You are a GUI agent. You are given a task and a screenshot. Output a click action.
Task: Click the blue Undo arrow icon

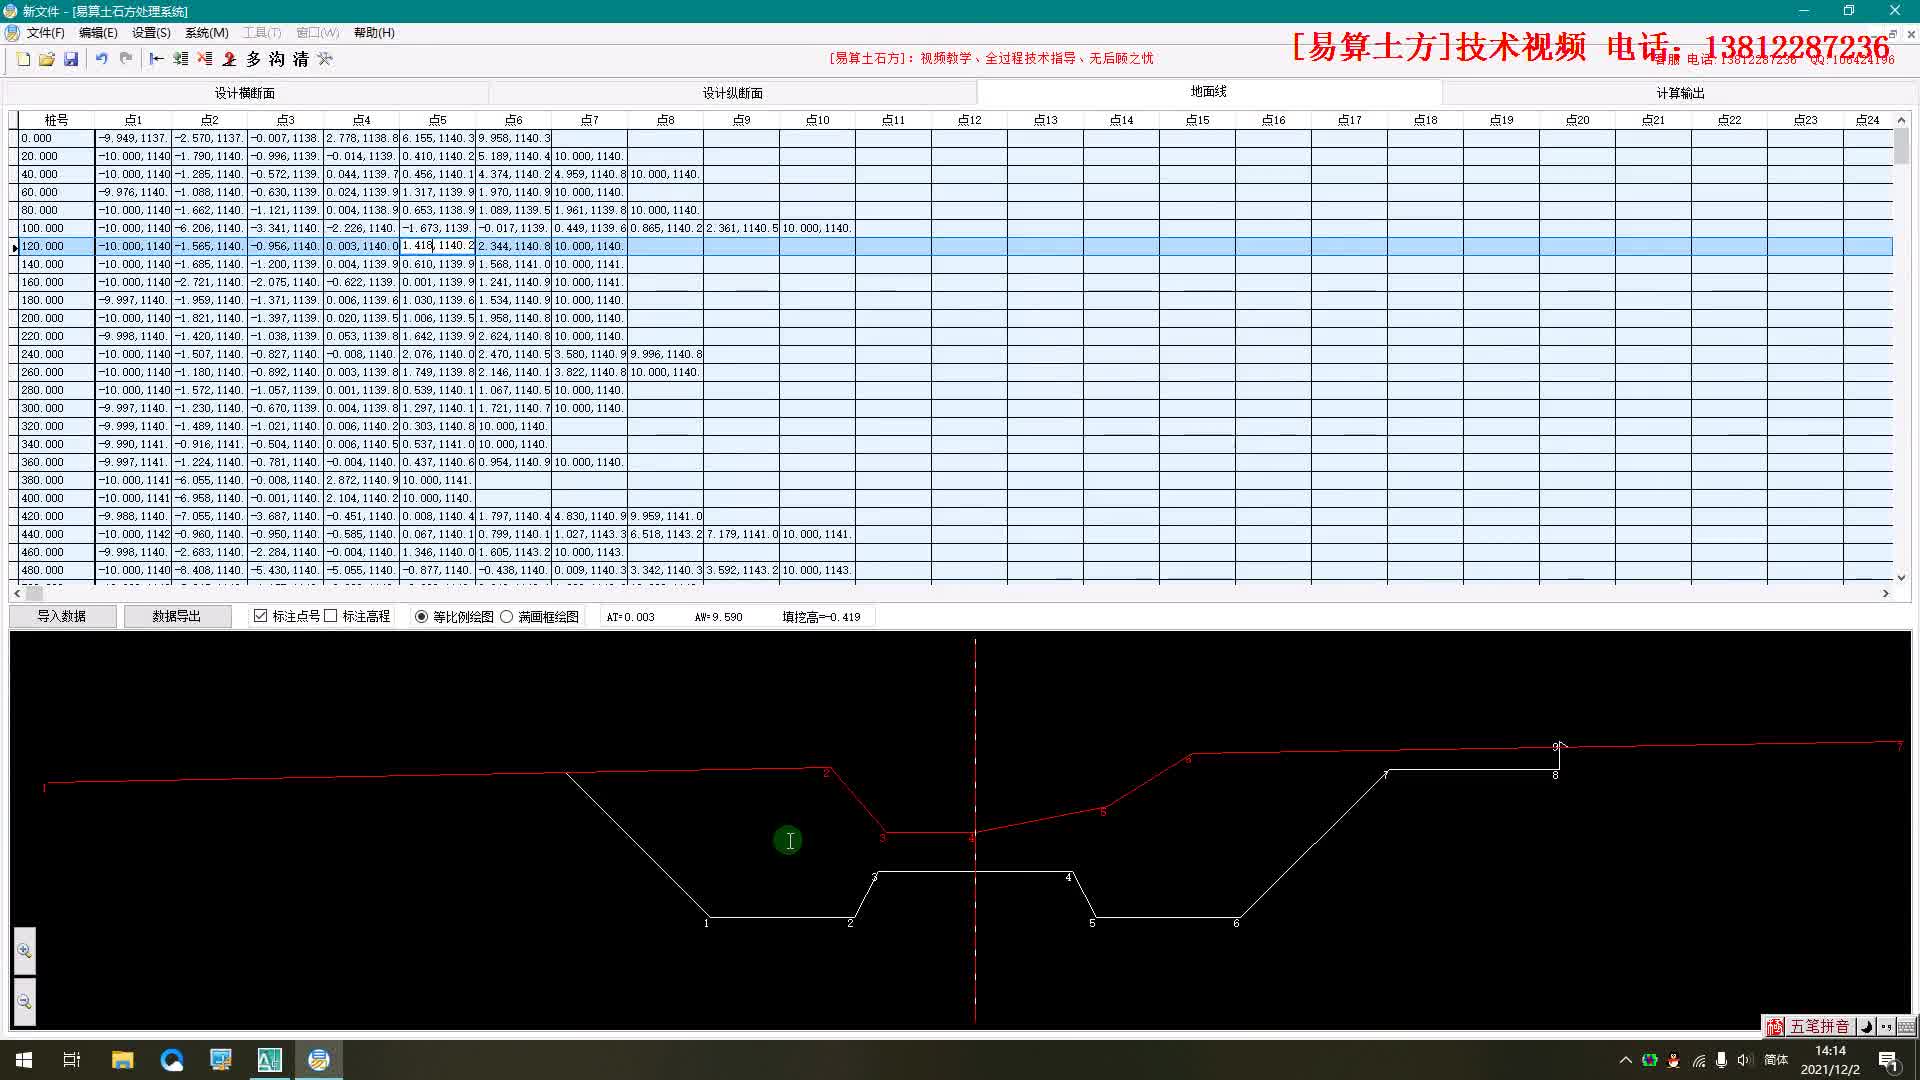(x=101, y=59)
